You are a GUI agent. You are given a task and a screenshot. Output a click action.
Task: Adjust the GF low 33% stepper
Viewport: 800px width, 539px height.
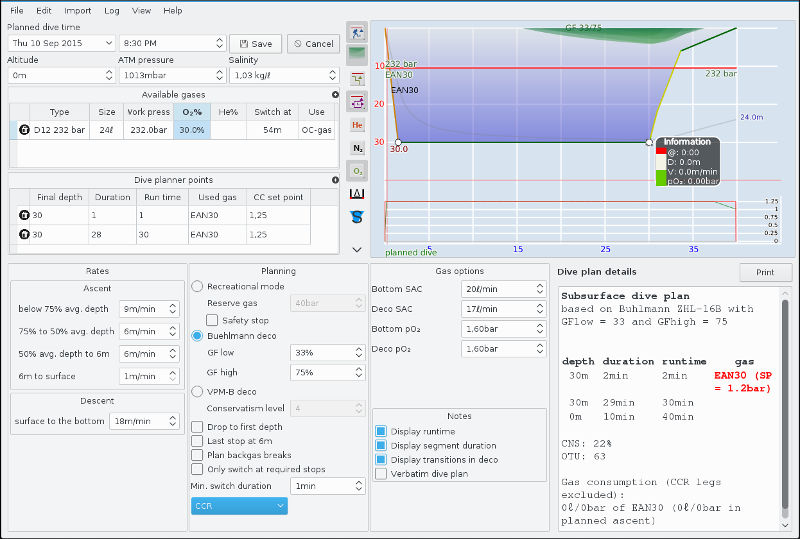point(359,353)
